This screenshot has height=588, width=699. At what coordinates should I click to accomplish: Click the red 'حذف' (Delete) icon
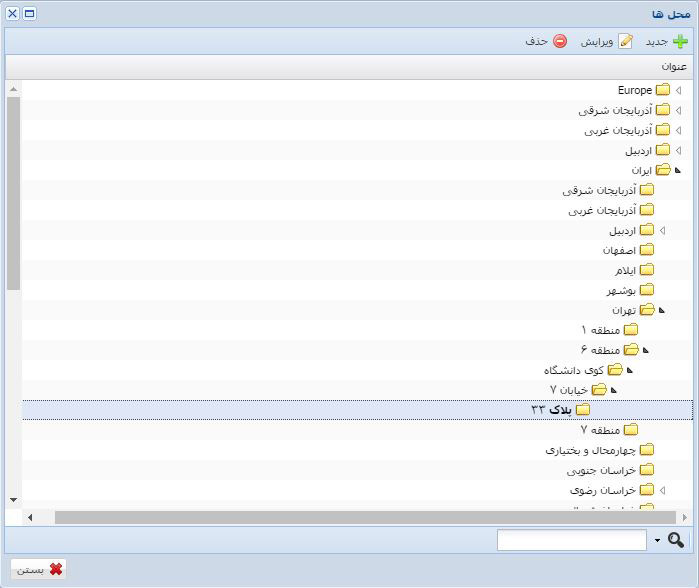pos(560,41)
